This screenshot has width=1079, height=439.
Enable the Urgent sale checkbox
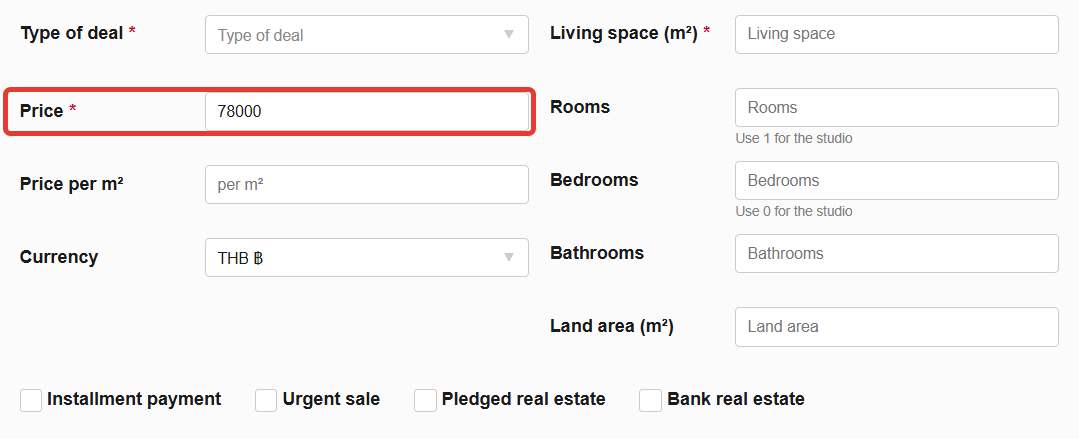point(266,400)
